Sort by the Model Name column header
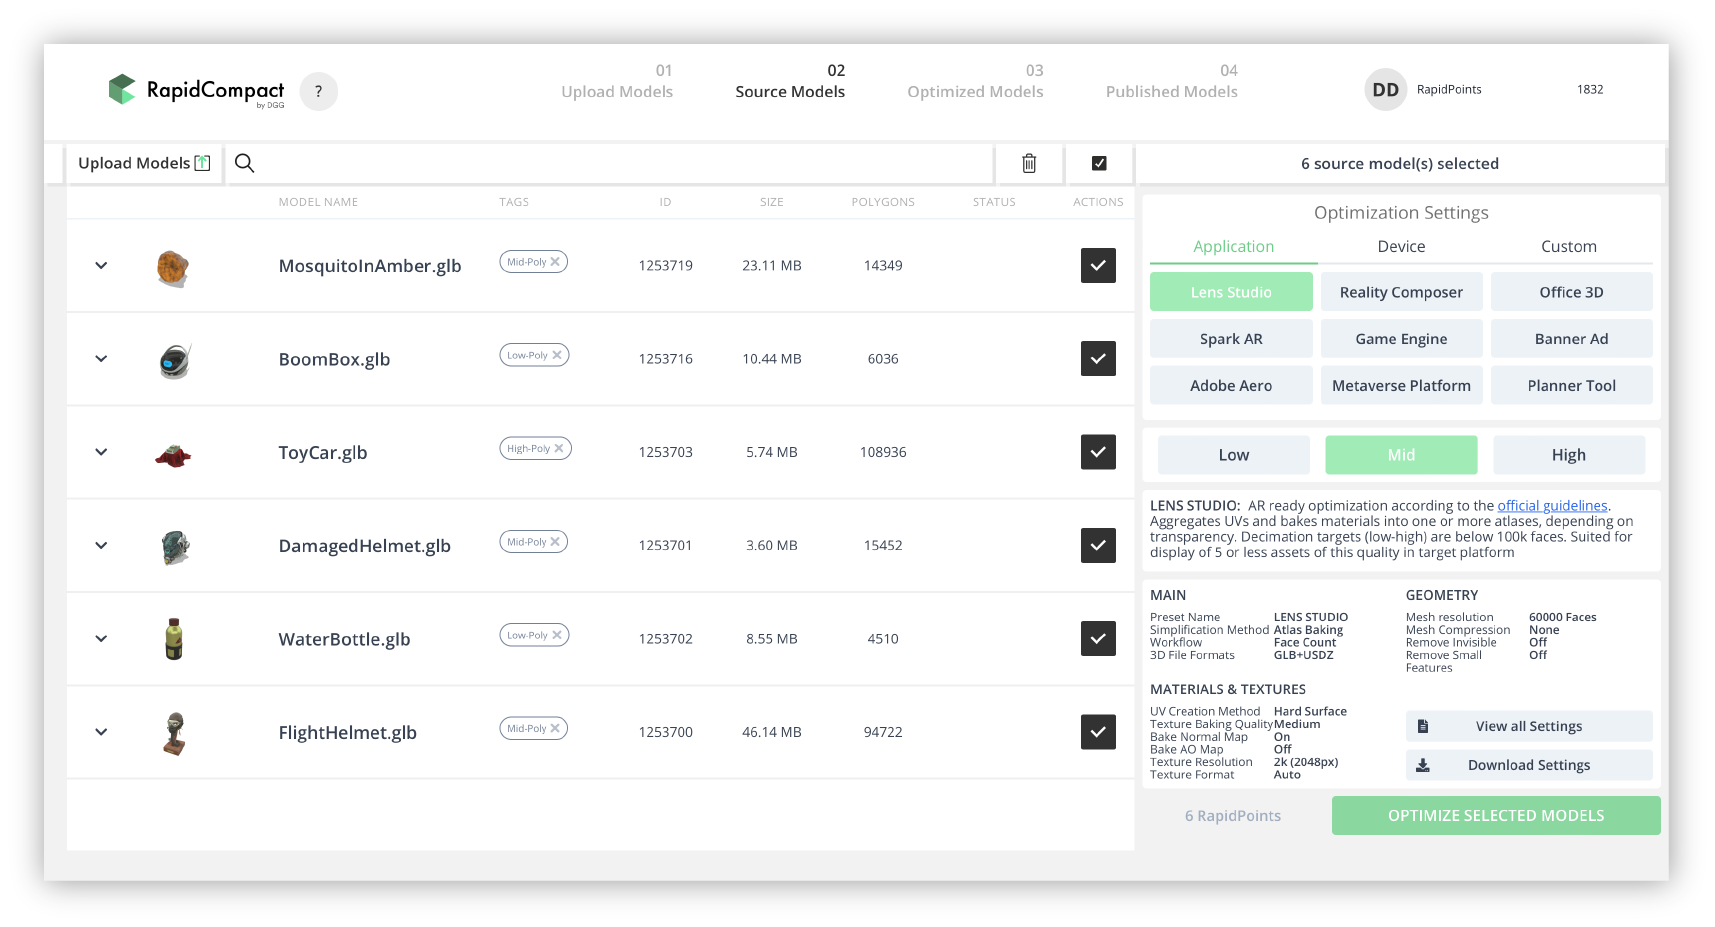1715x927 pixels. coord(318,202)
